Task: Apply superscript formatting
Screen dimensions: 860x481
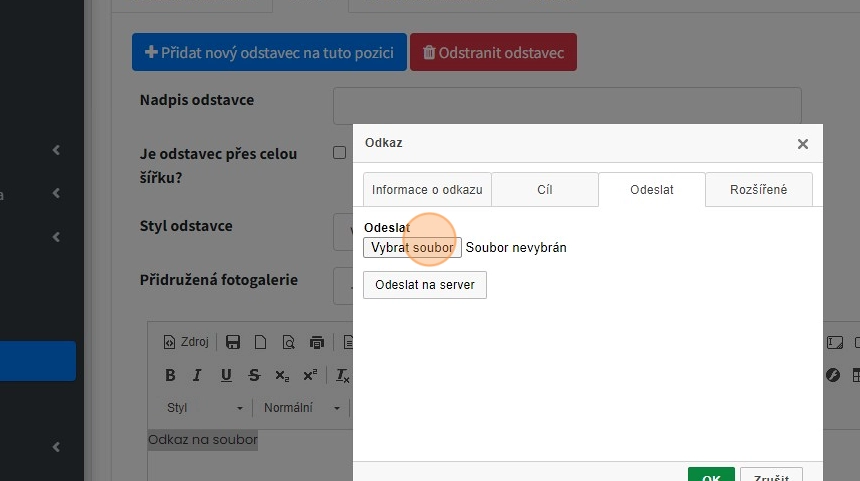Action: click(310, 376)
